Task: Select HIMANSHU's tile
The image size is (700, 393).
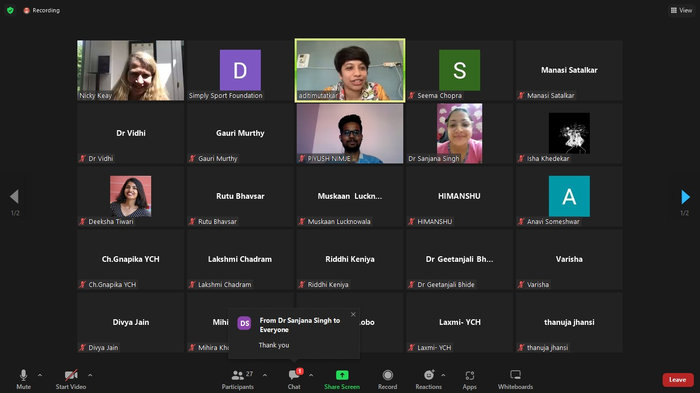Action: [459, 196]
